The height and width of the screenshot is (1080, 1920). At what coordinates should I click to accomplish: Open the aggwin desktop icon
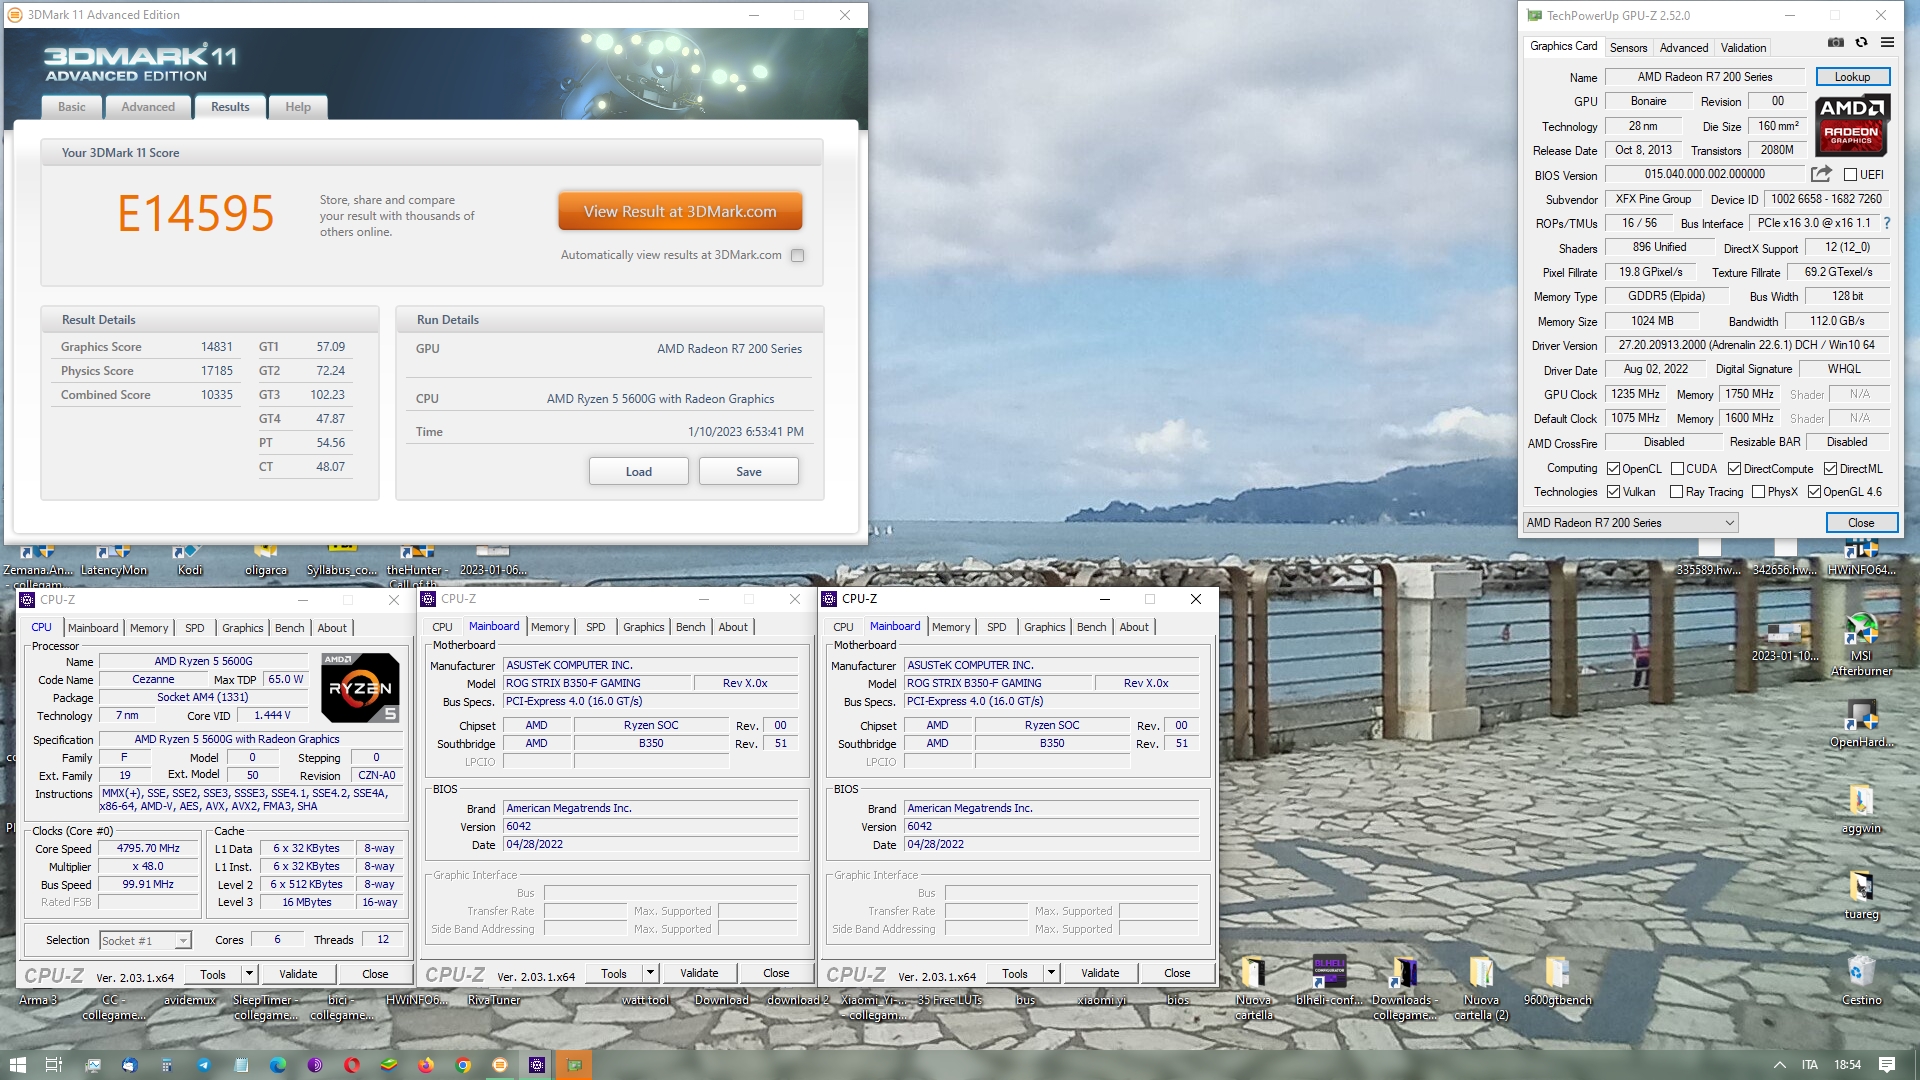pyautogui.click(x=1861, y=810)
